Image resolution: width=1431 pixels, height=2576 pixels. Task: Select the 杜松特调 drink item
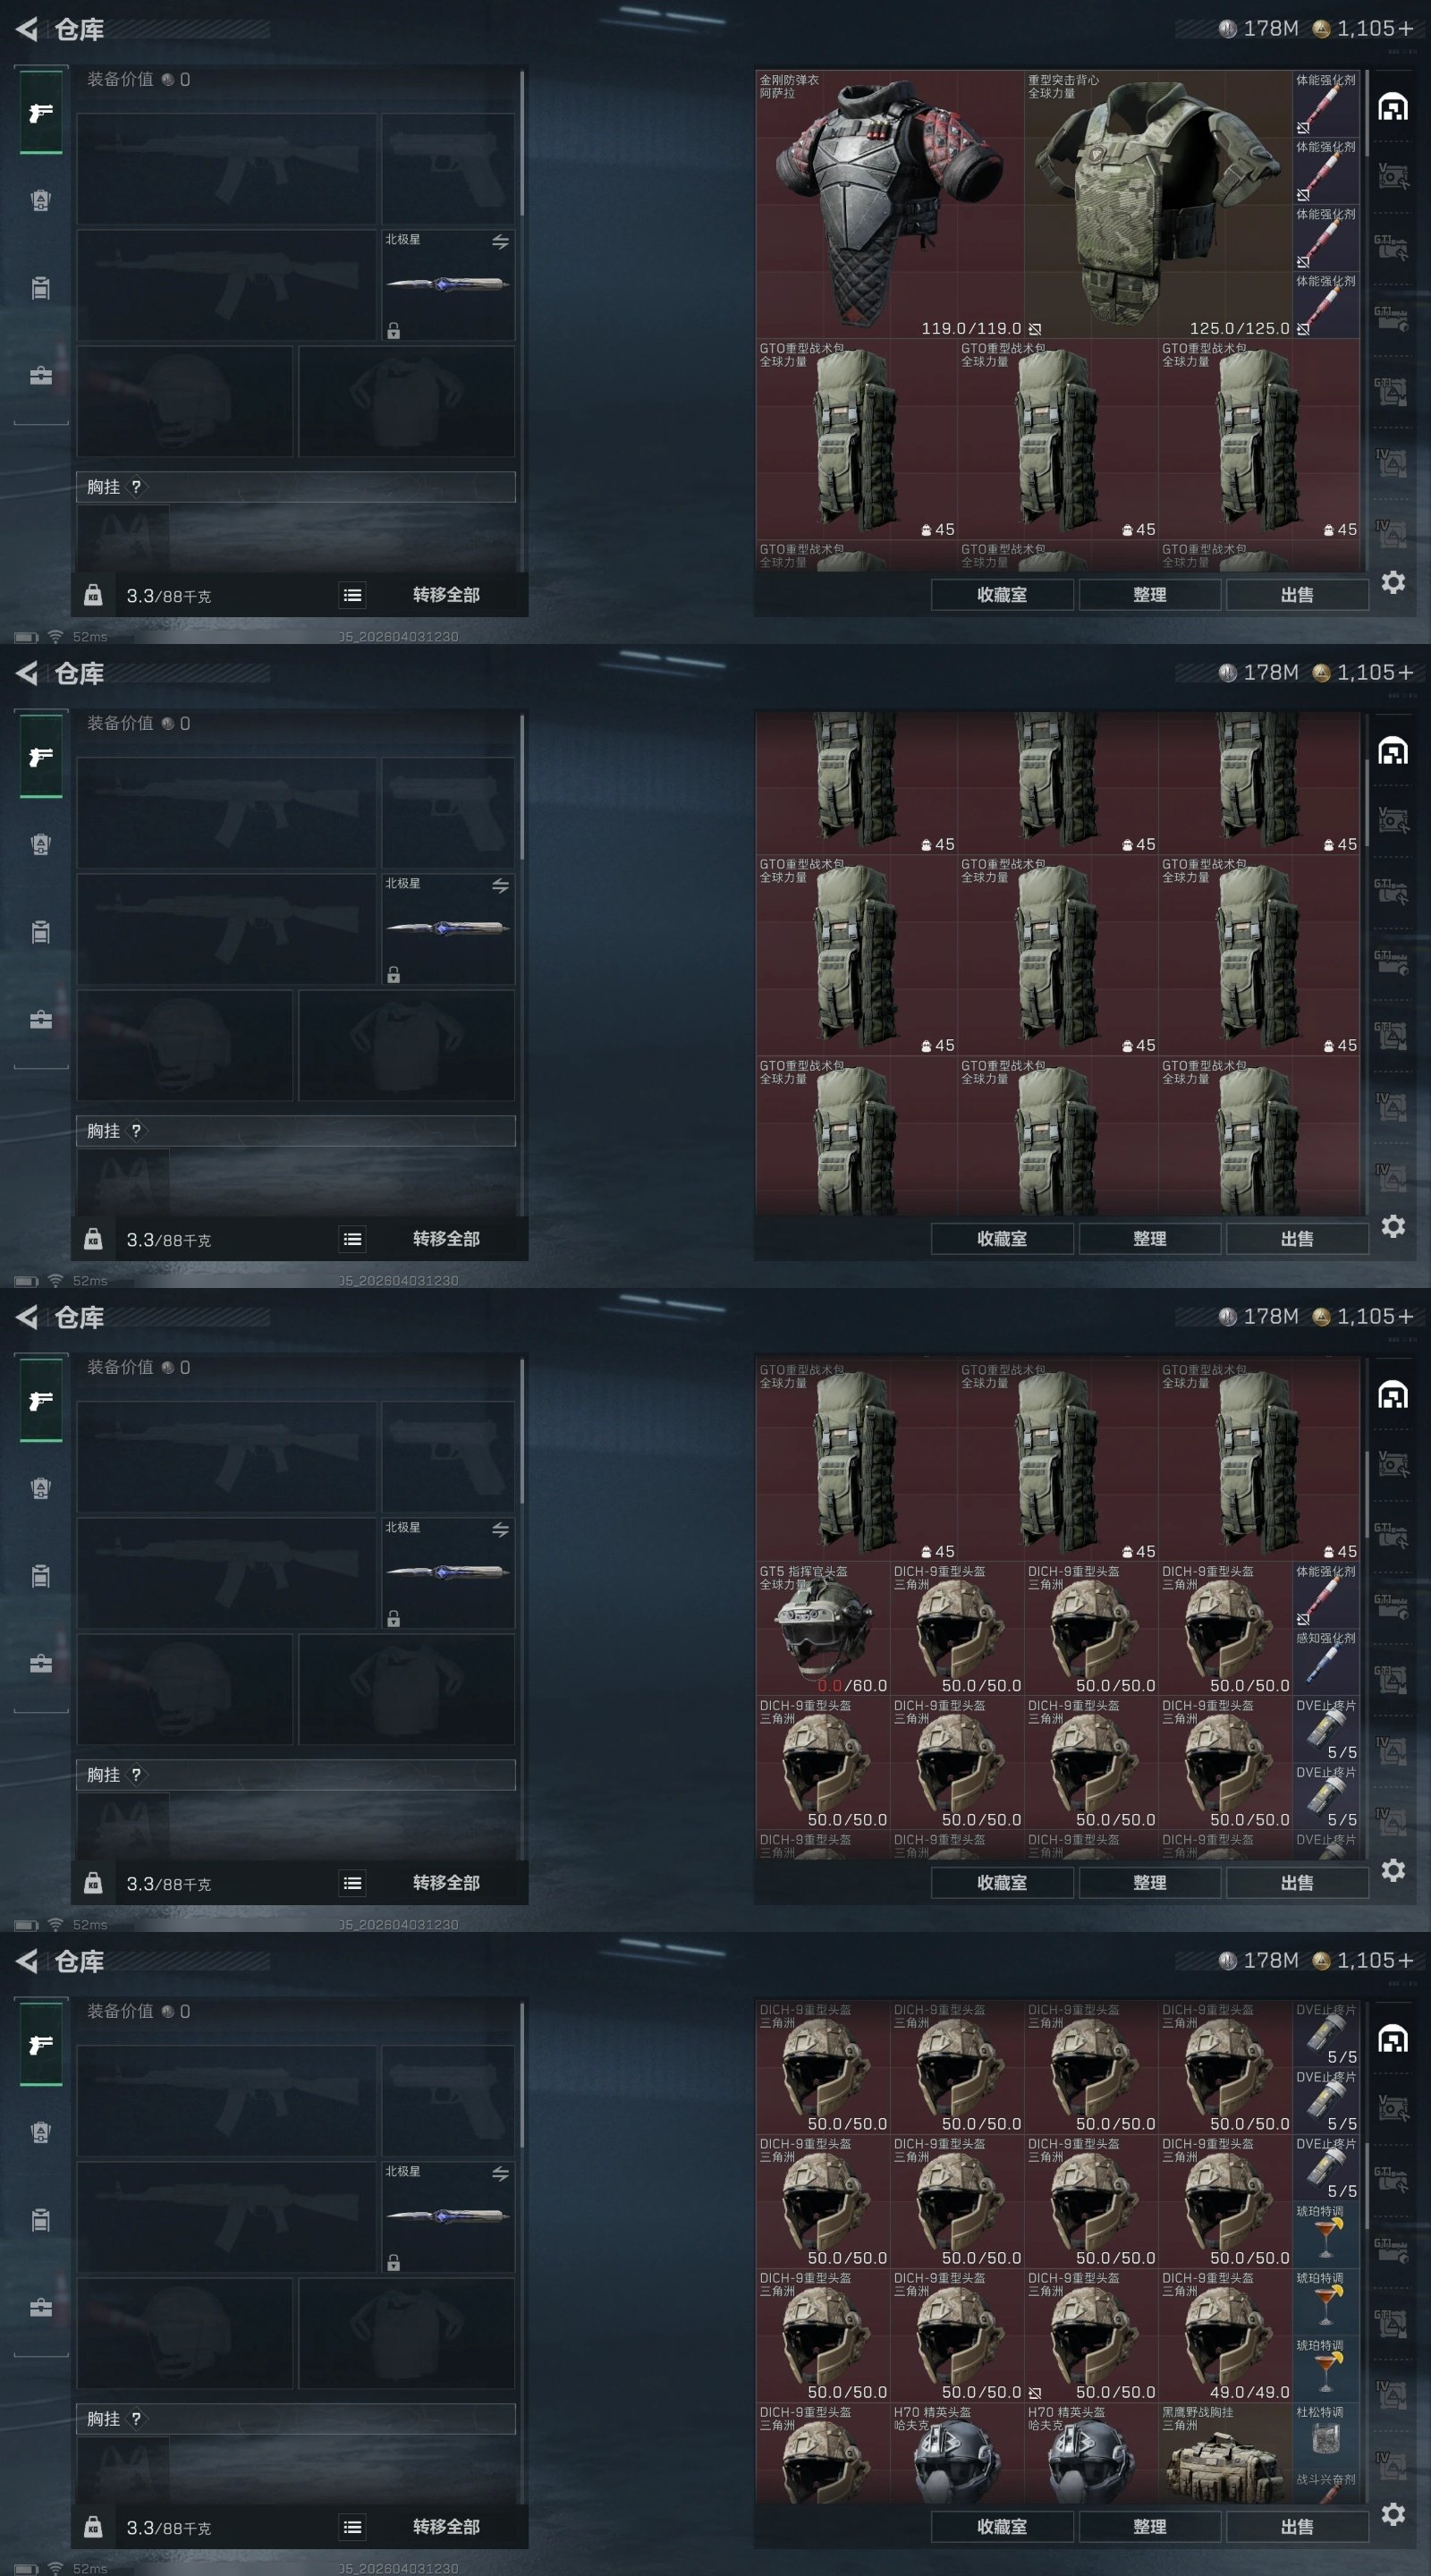1326,2436
